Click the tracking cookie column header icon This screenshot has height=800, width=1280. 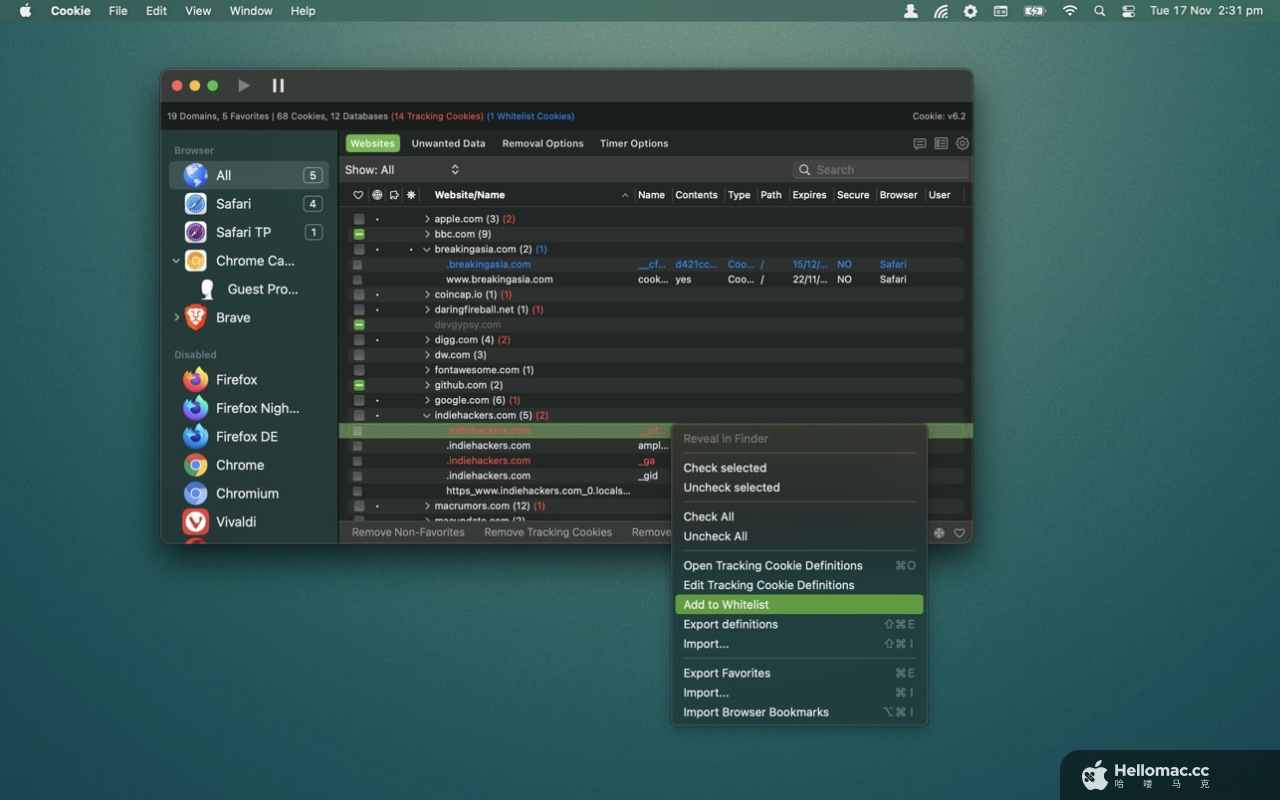[x=394, y=195]
